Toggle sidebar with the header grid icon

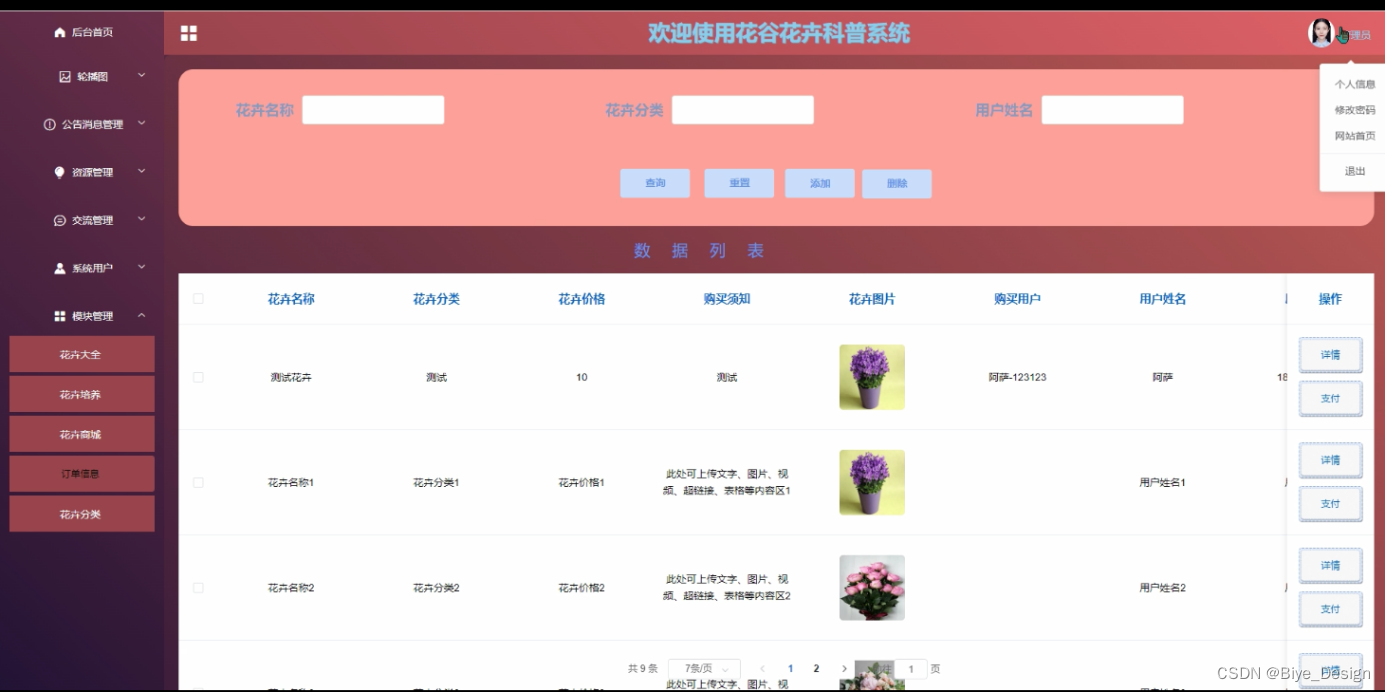189,33
